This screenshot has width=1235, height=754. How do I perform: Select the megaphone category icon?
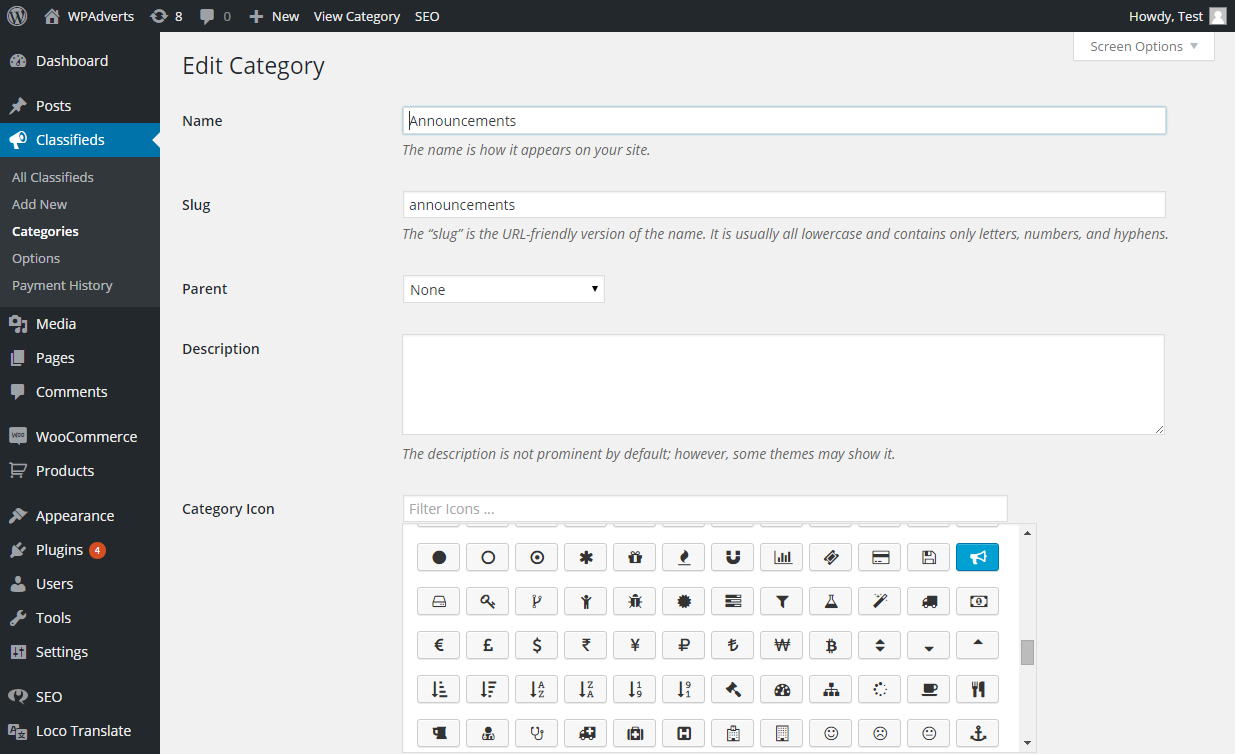coord(977,557)
